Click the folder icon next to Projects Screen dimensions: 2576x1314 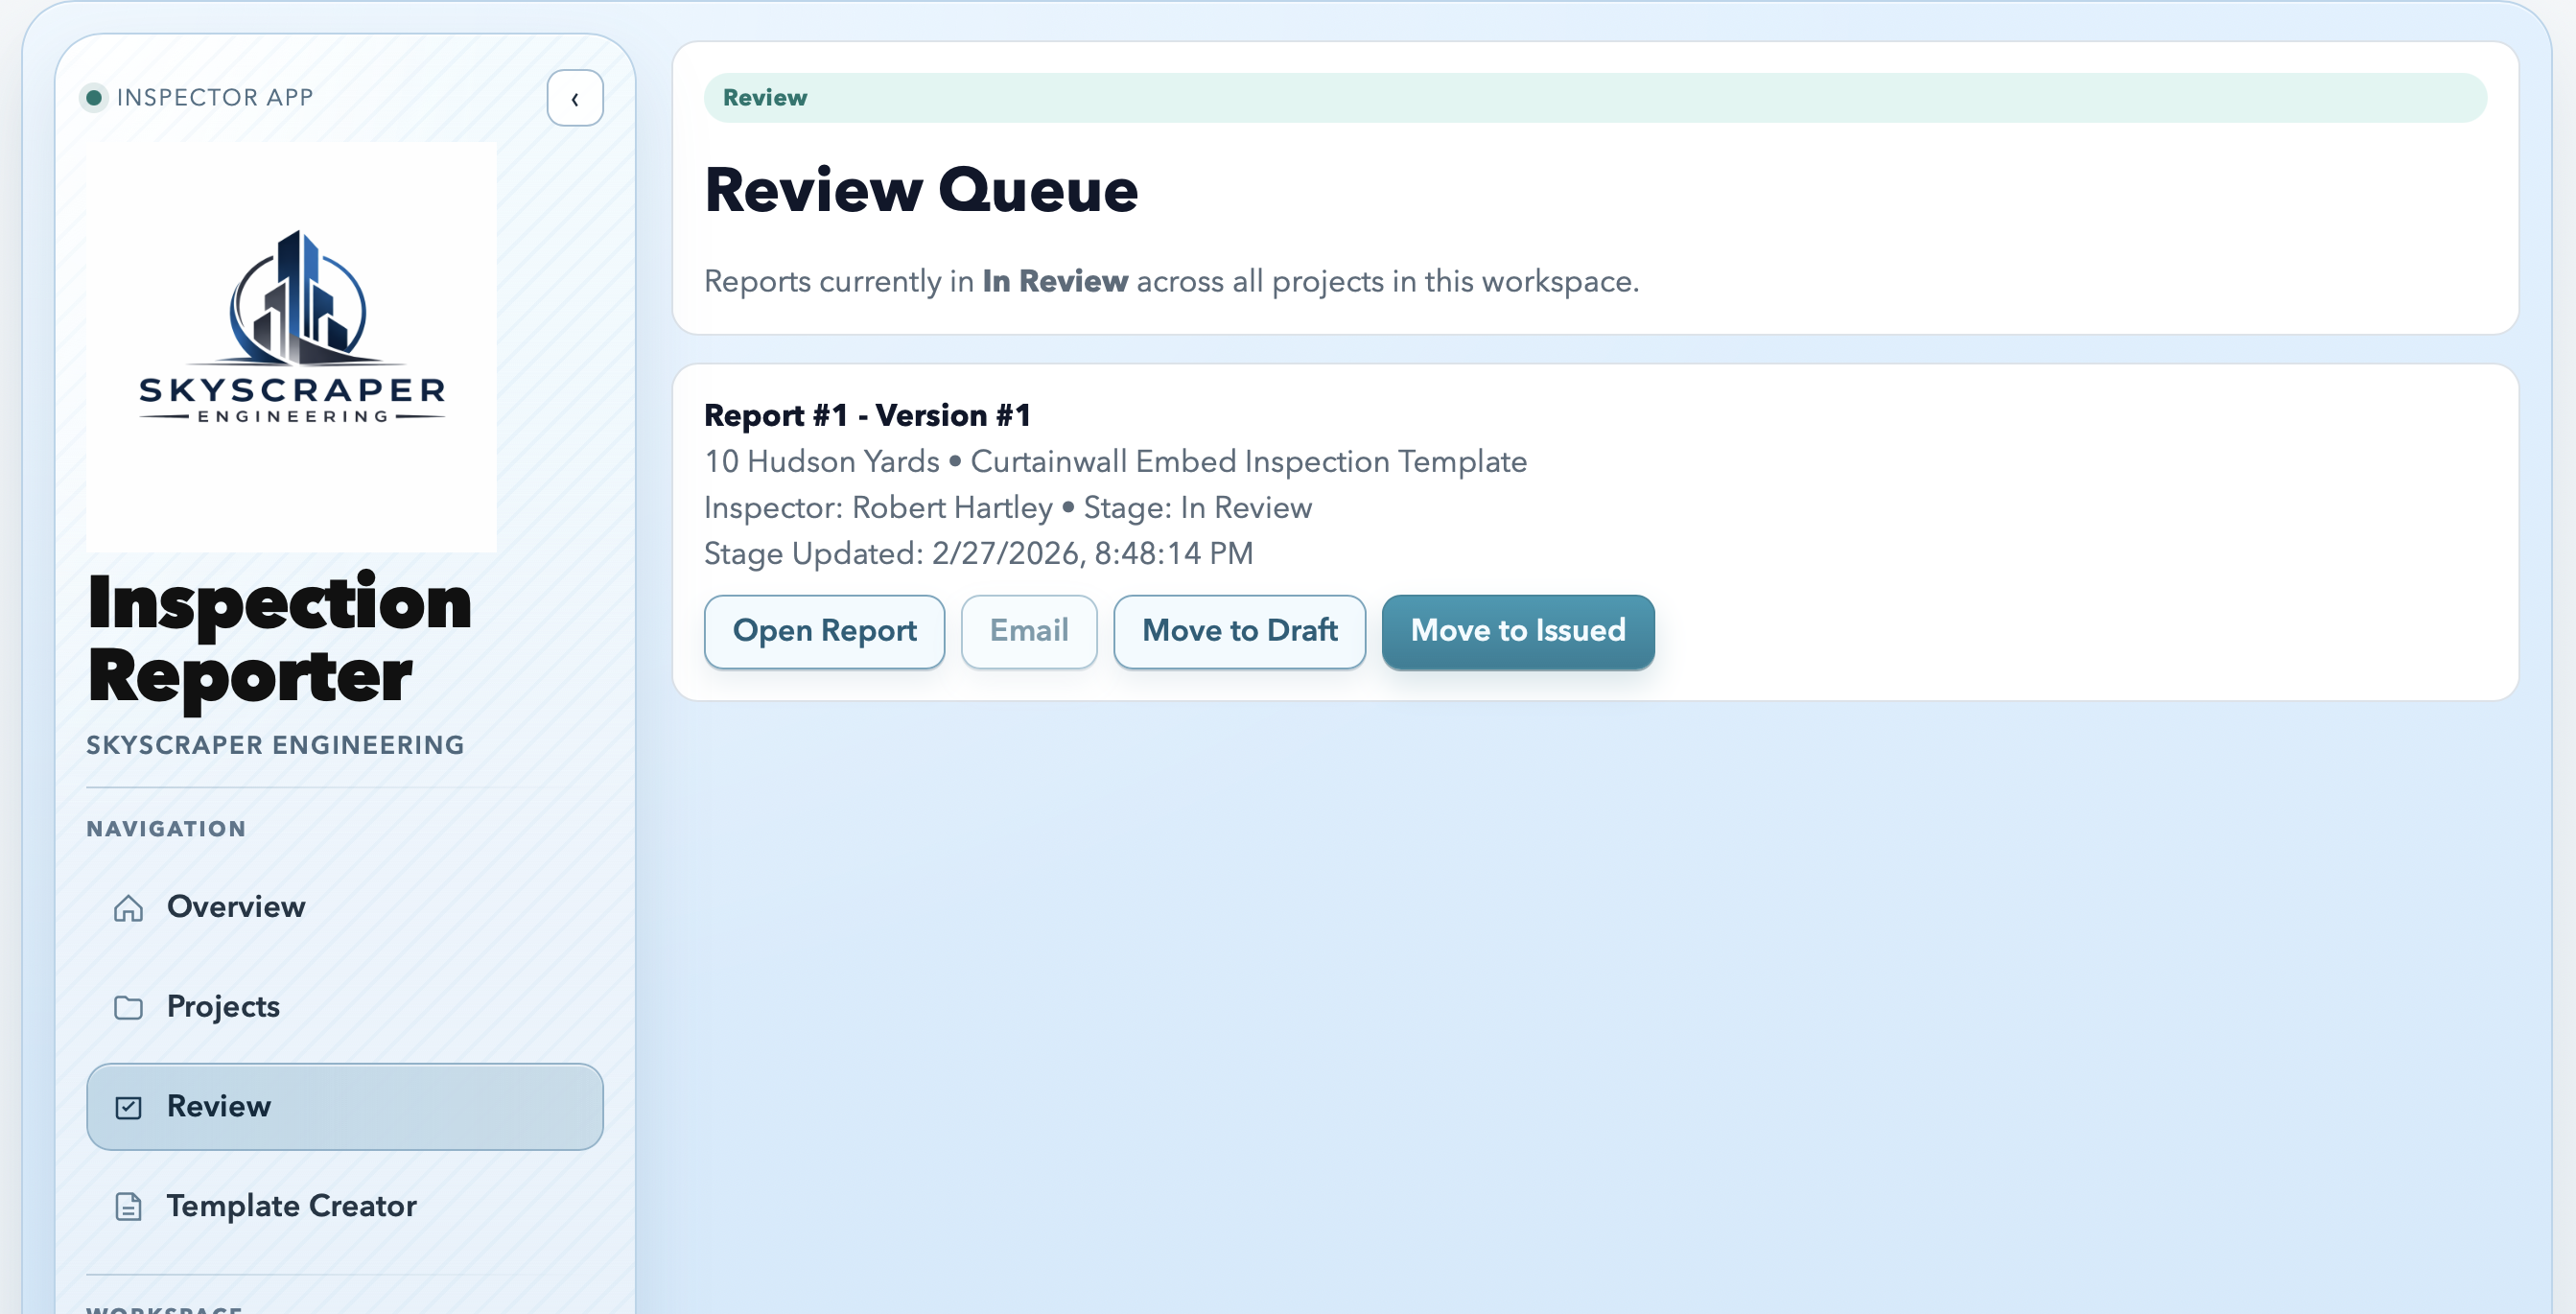[128, 1008]
